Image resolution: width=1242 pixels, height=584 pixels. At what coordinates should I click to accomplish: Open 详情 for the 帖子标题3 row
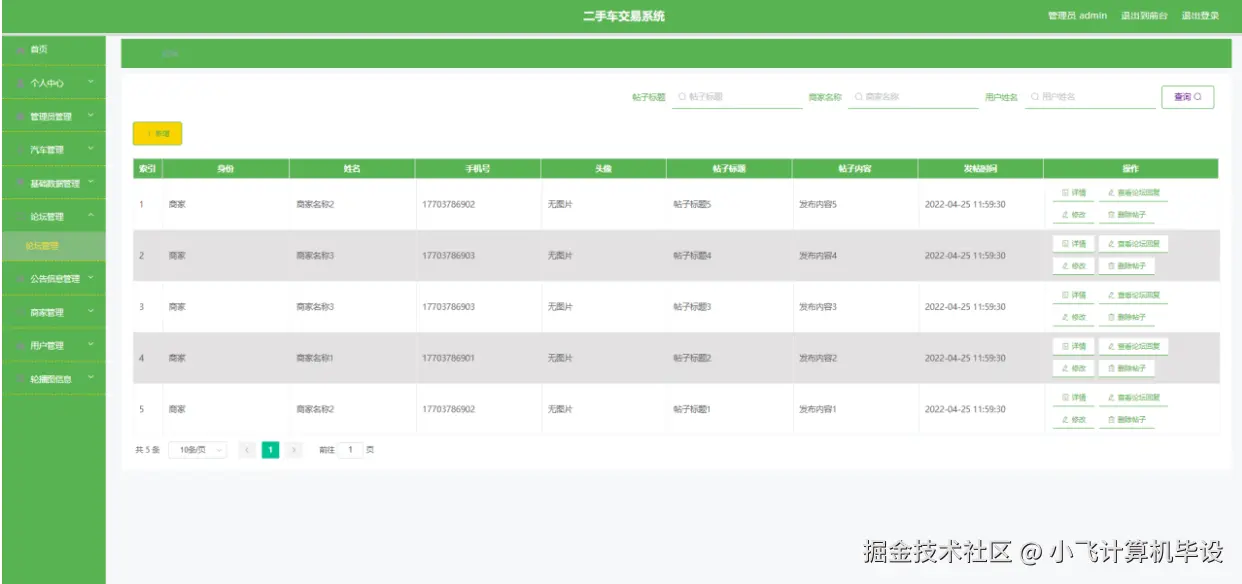pyautogui.click(x=1073, y=295)
